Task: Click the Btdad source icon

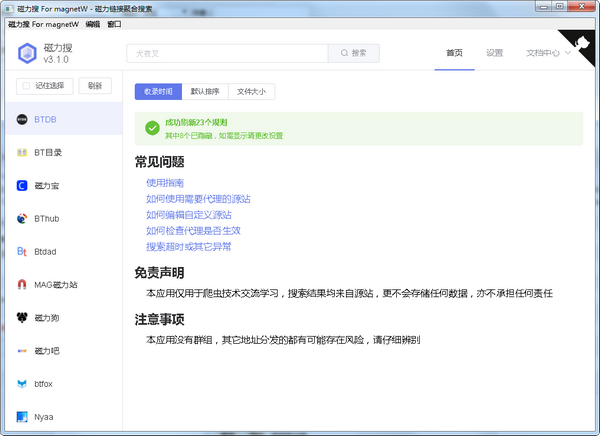Action: point(21,251)
